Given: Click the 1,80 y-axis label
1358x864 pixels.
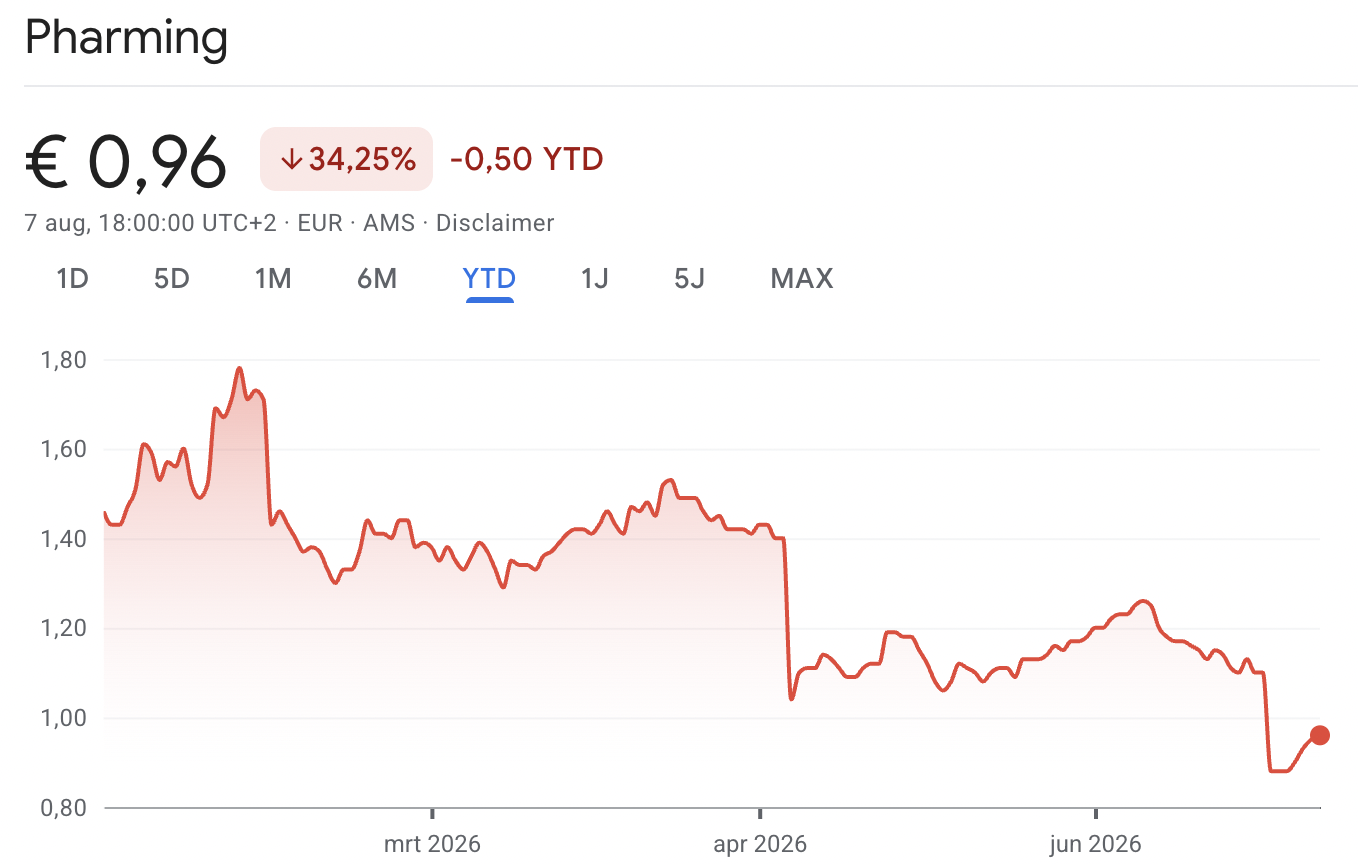Looking at the screenshot, I should coord(66,359).
